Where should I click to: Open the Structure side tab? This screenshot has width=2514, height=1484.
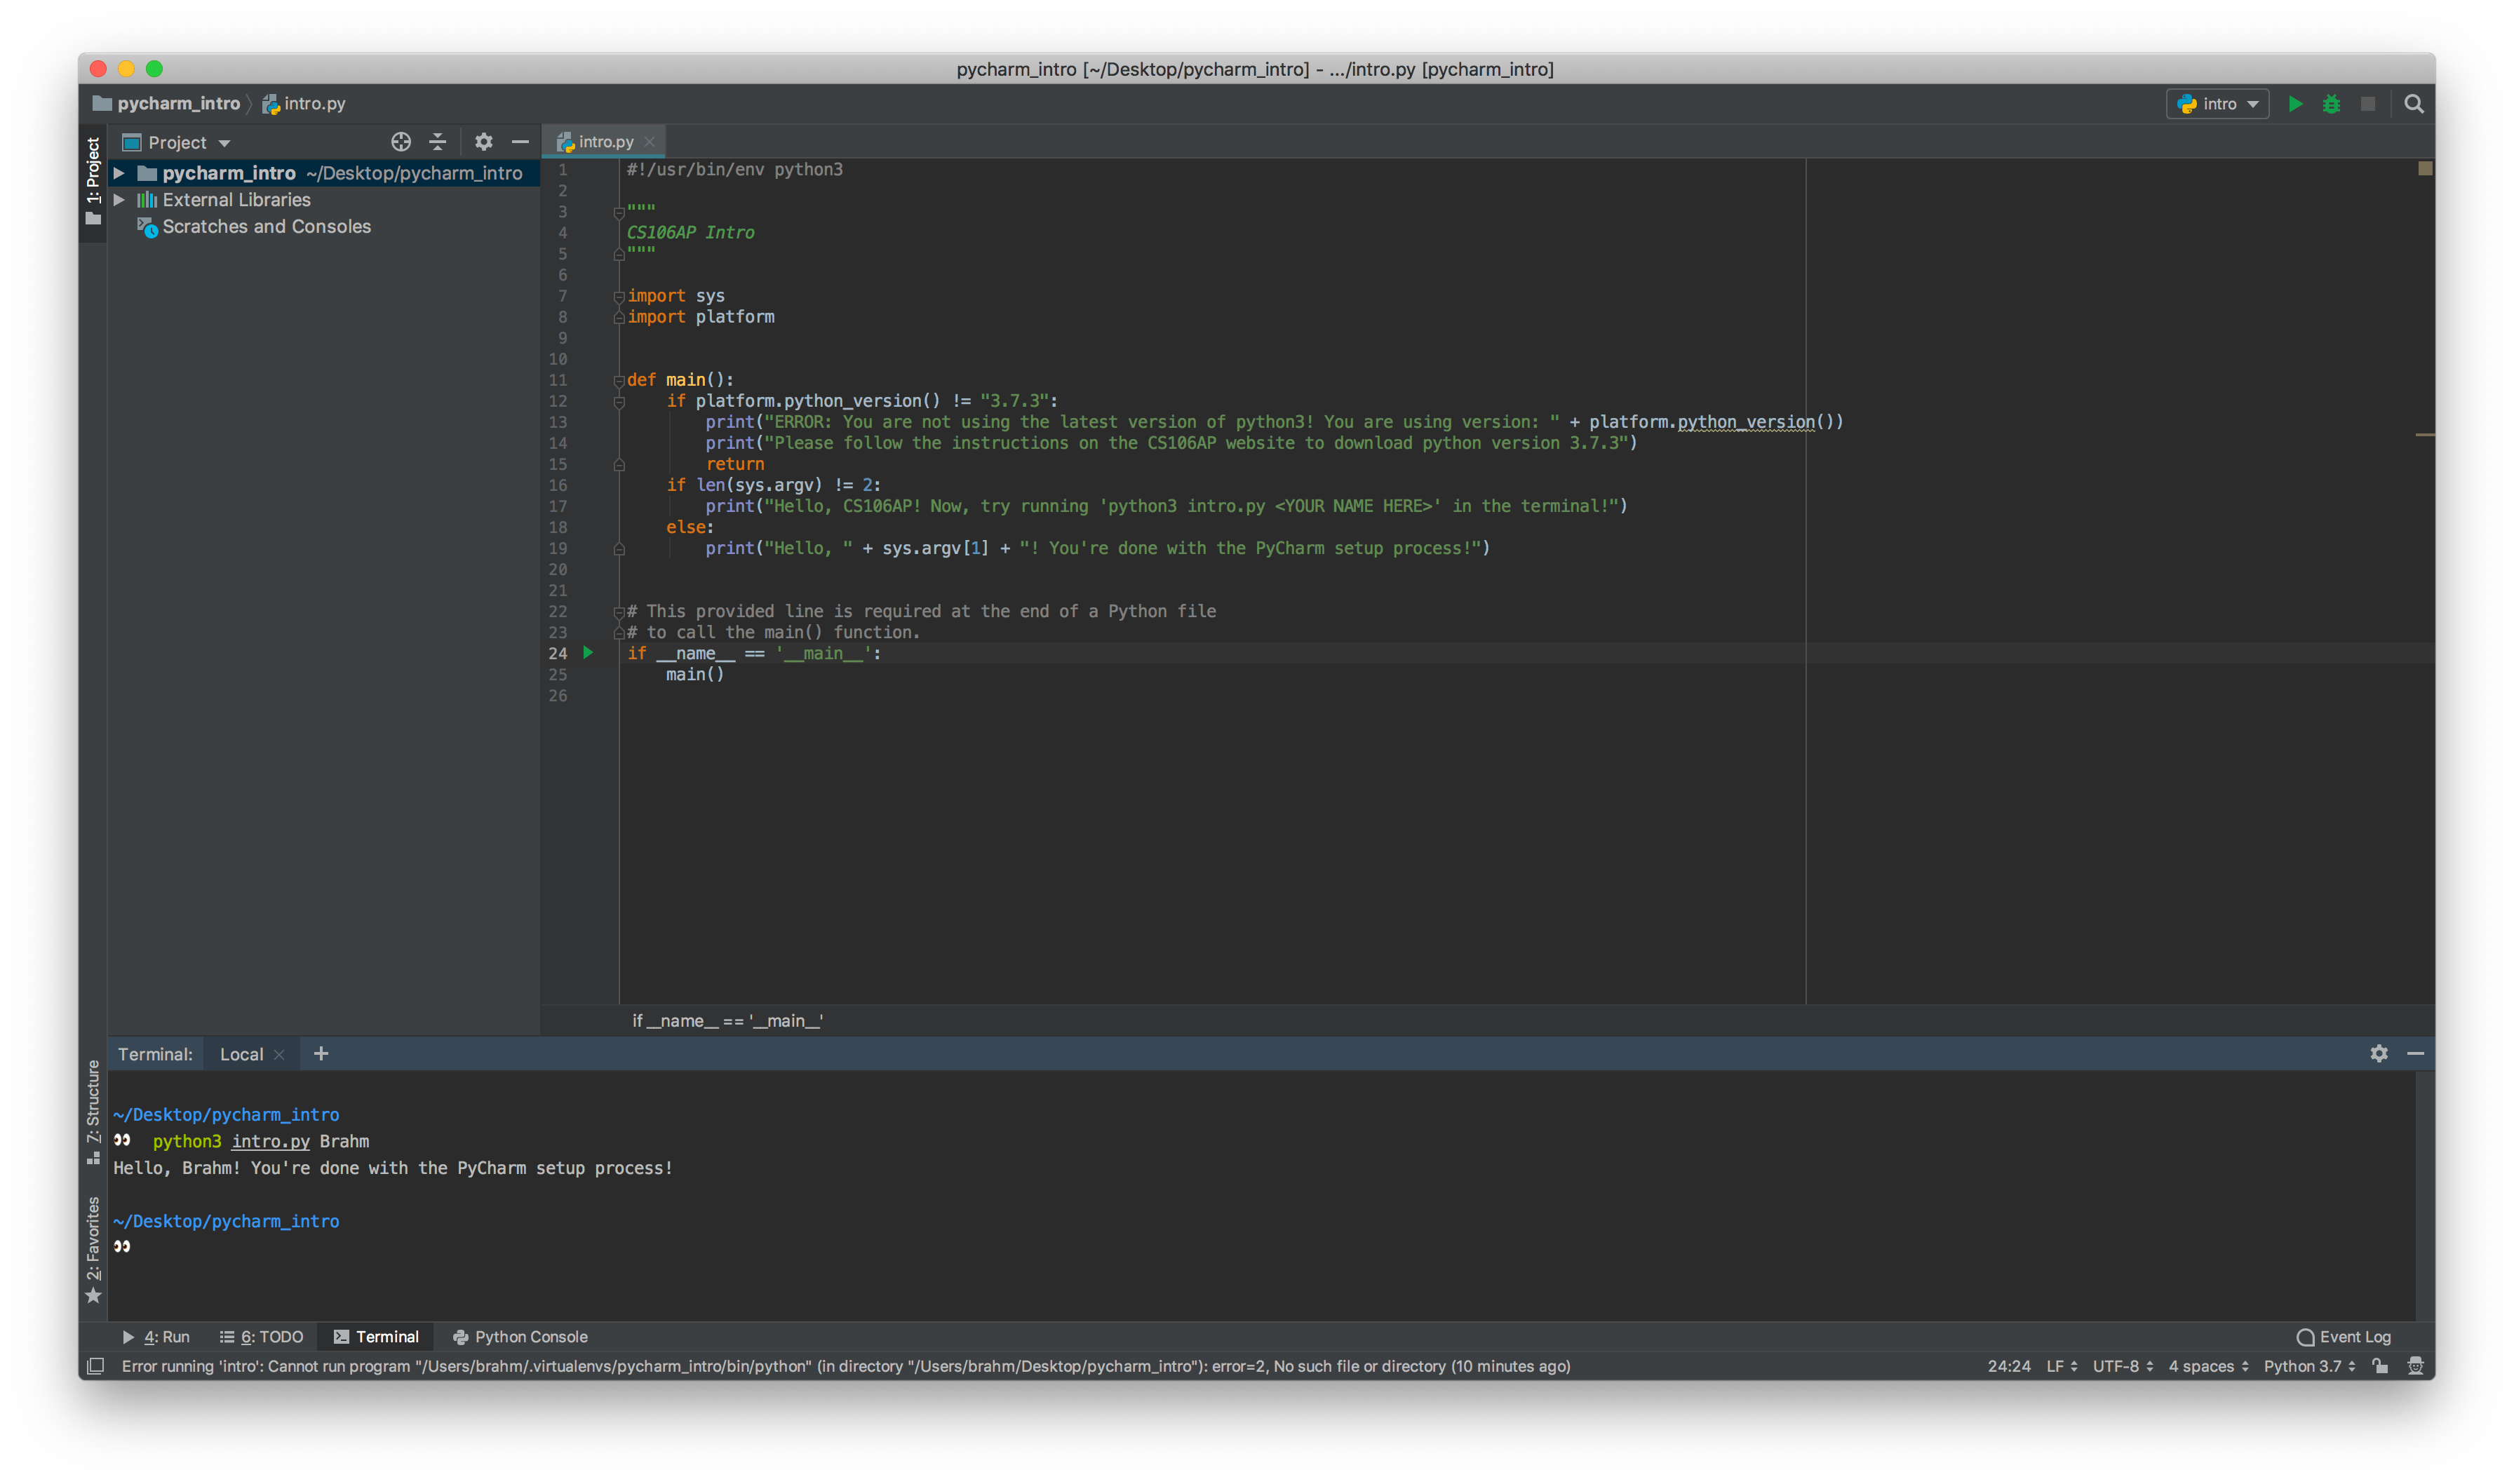tap(93, 1112)
